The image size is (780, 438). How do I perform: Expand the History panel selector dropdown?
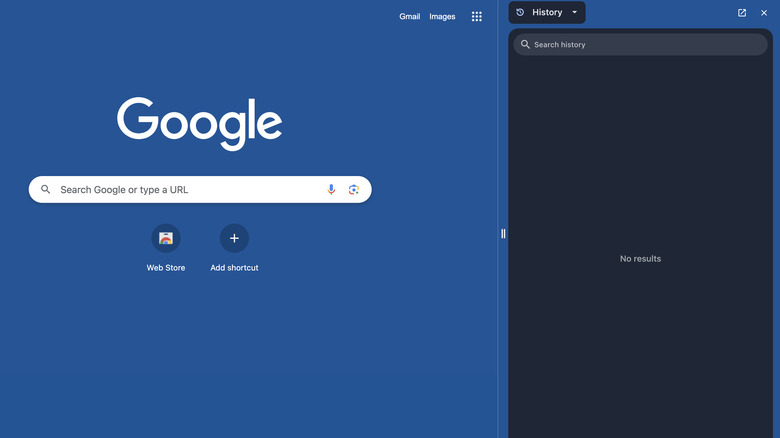point(575,12)
